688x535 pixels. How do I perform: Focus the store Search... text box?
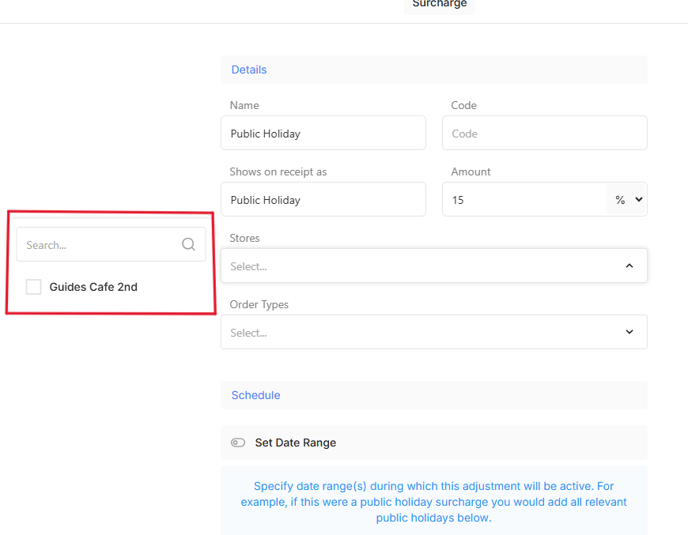(98, 245)
